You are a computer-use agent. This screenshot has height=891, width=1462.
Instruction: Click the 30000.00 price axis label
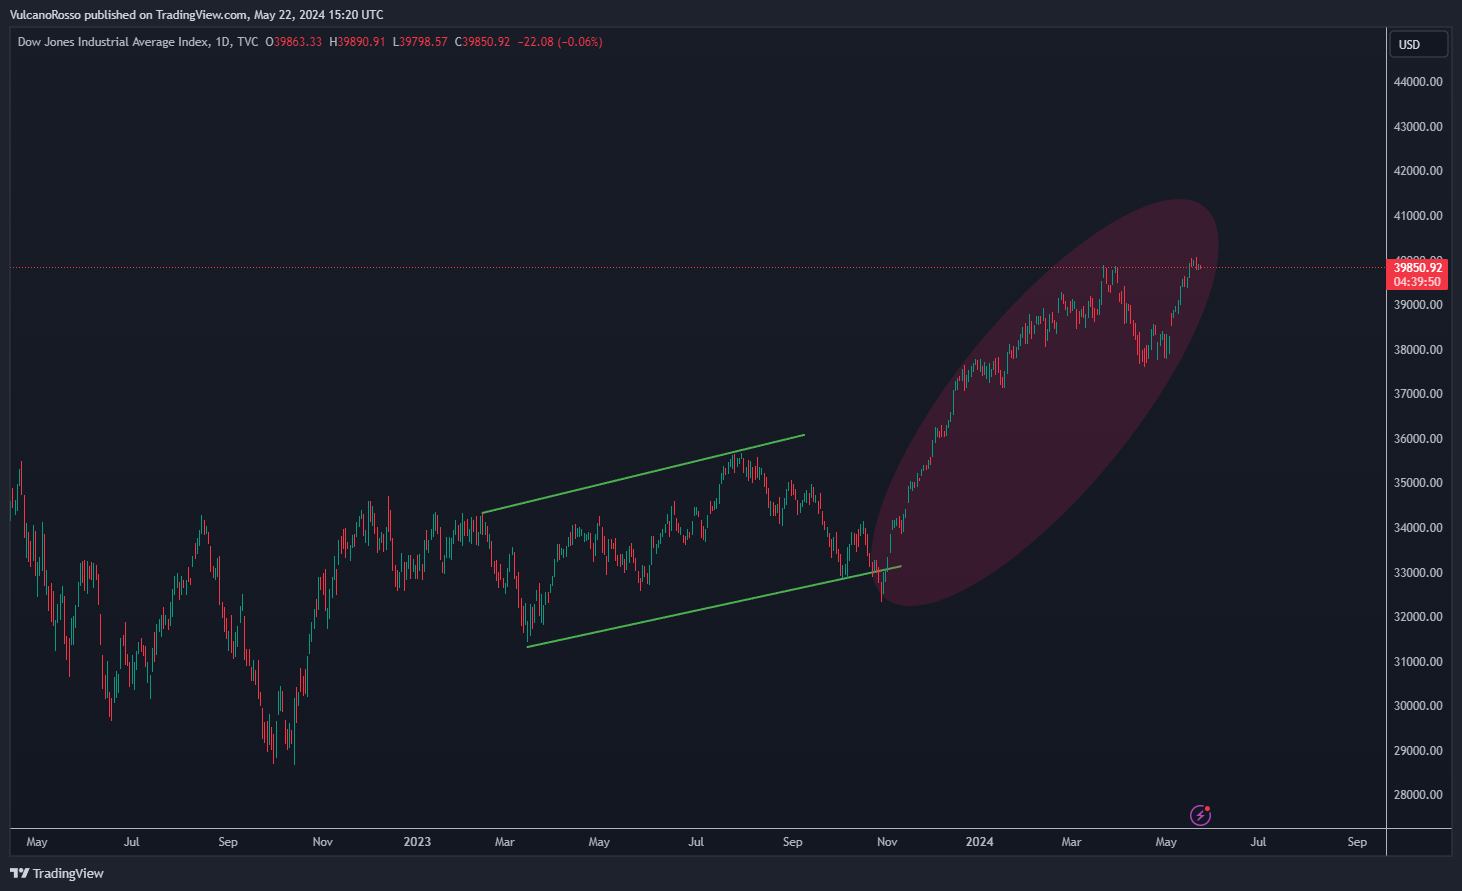tap(1418, 706)
